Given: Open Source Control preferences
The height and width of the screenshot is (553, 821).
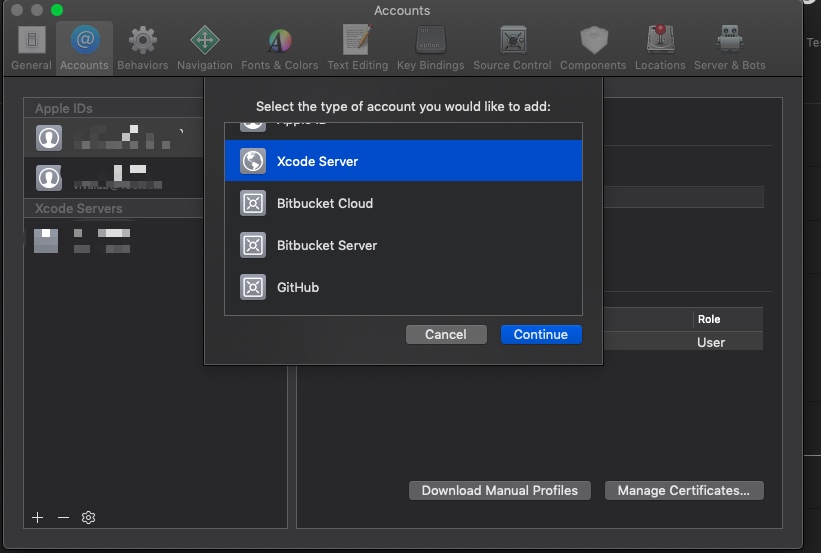Looking at the screenshot, I should (x=512, y=48).
